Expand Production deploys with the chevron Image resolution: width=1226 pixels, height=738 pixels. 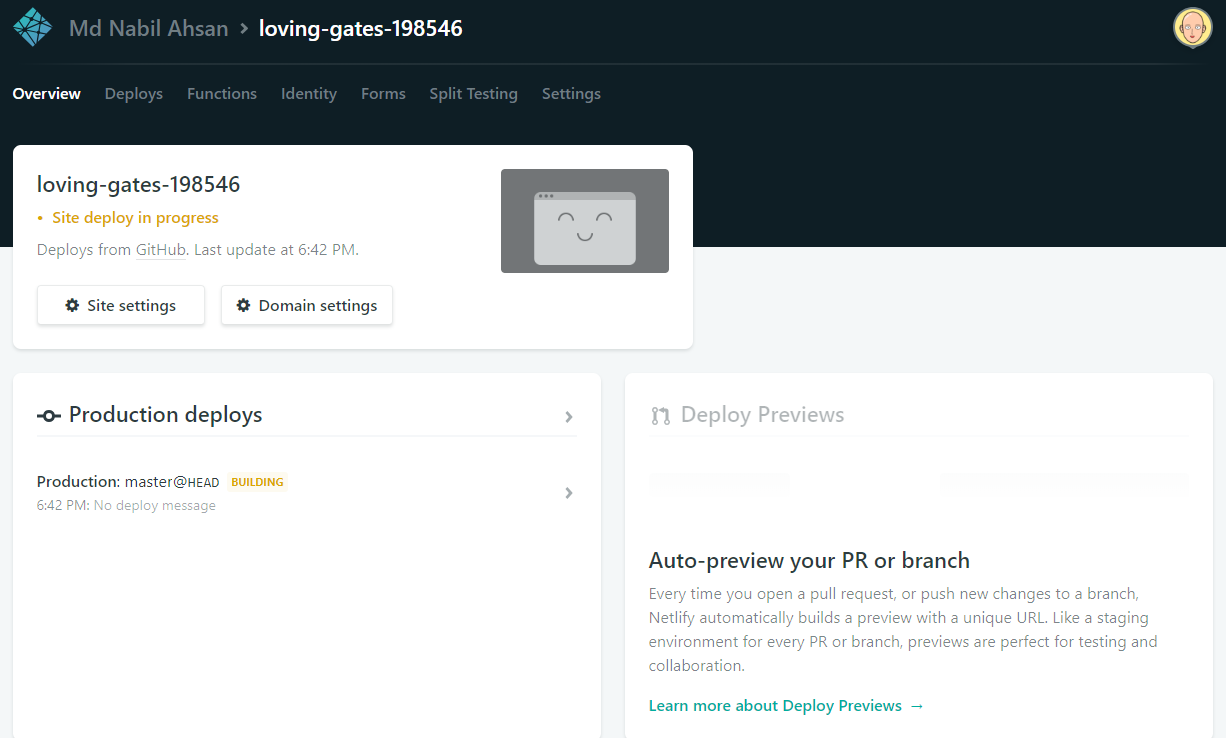click(569, 417)
